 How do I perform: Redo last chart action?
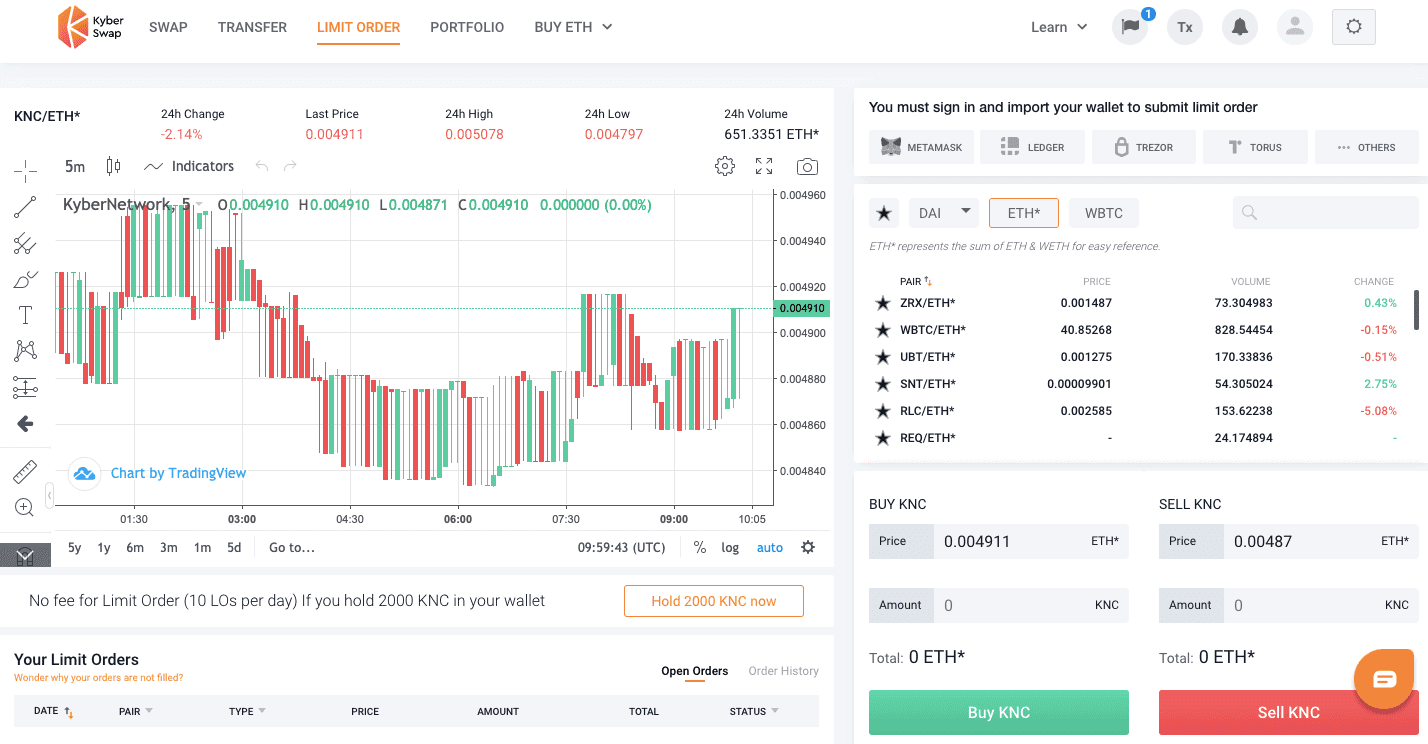click(291, 166)
